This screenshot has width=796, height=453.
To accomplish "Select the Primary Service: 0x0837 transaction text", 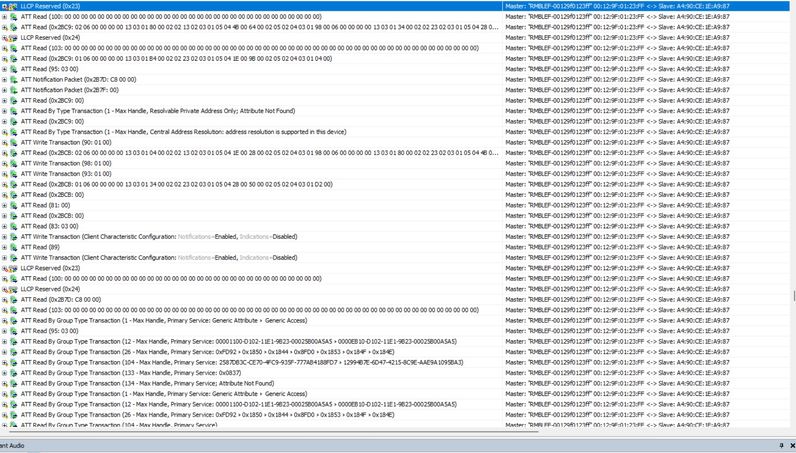I will pos(131,373).
